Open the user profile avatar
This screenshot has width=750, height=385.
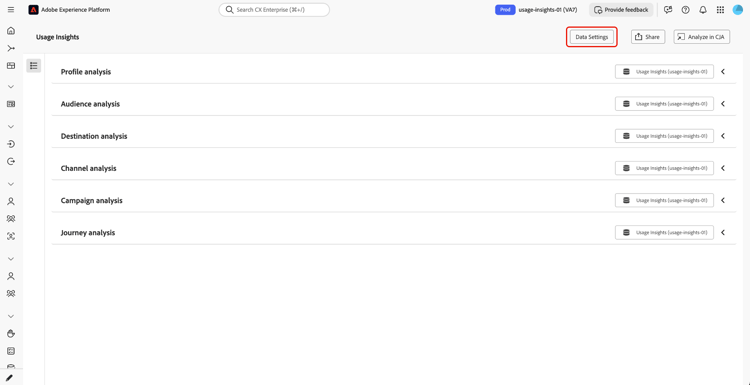pyautogui.click(x=738, y=10)
